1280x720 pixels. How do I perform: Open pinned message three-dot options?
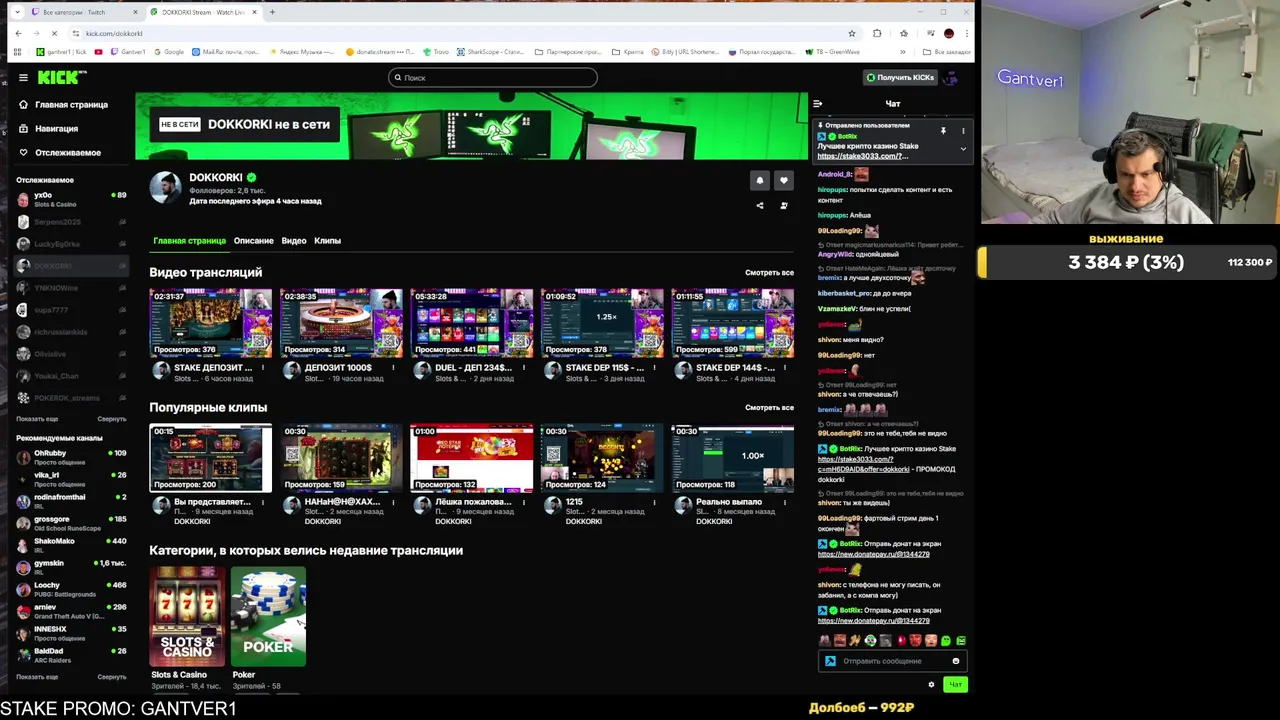[963, 131]
